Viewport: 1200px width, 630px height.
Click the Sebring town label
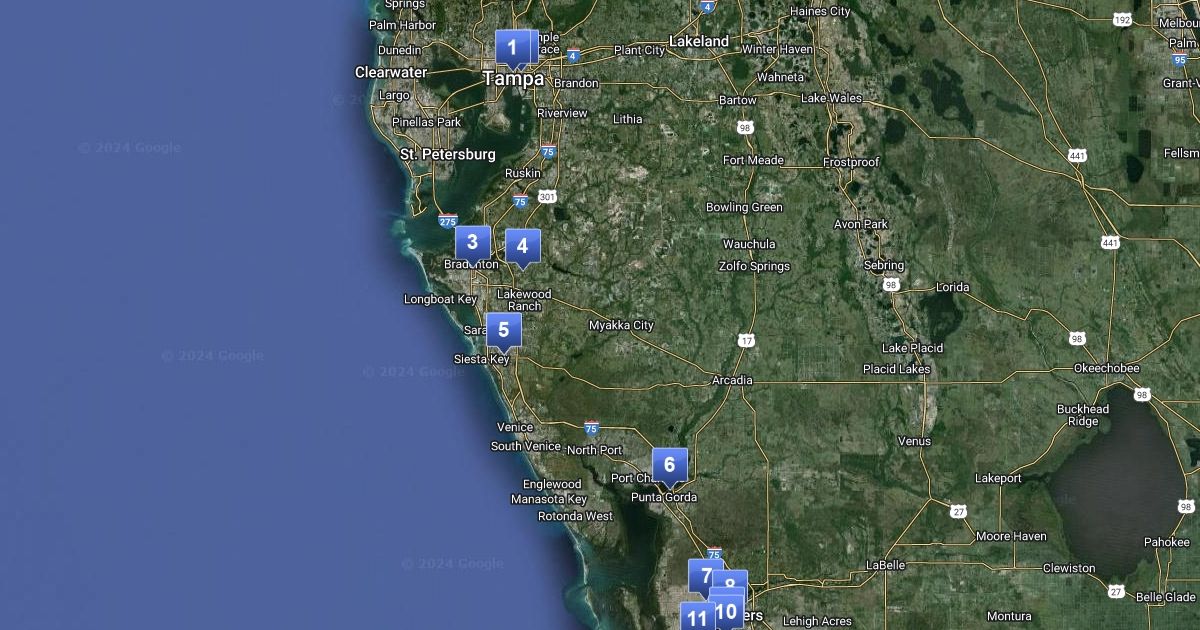pyautogui.click(x=883, y=266)
